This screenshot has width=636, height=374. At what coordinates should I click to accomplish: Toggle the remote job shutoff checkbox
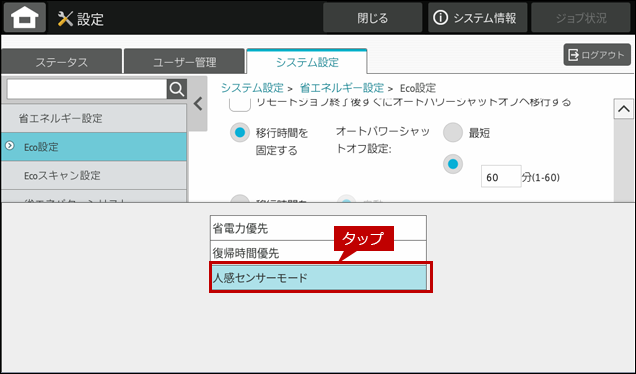pos(240,104)
